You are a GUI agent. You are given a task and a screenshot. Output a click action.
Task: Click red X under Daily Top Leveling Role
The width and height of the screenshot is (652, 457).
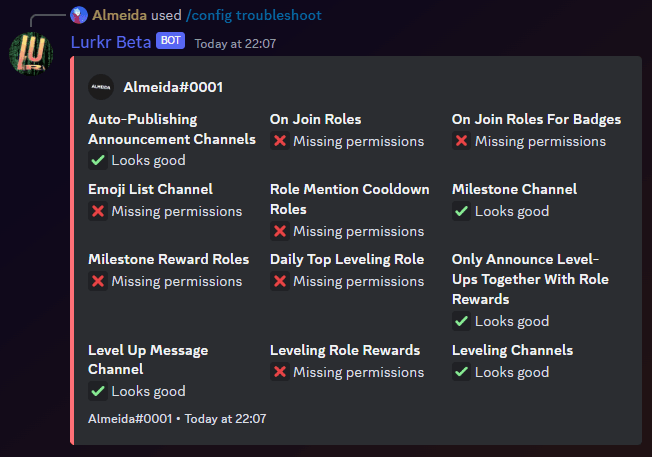(279, 281)
